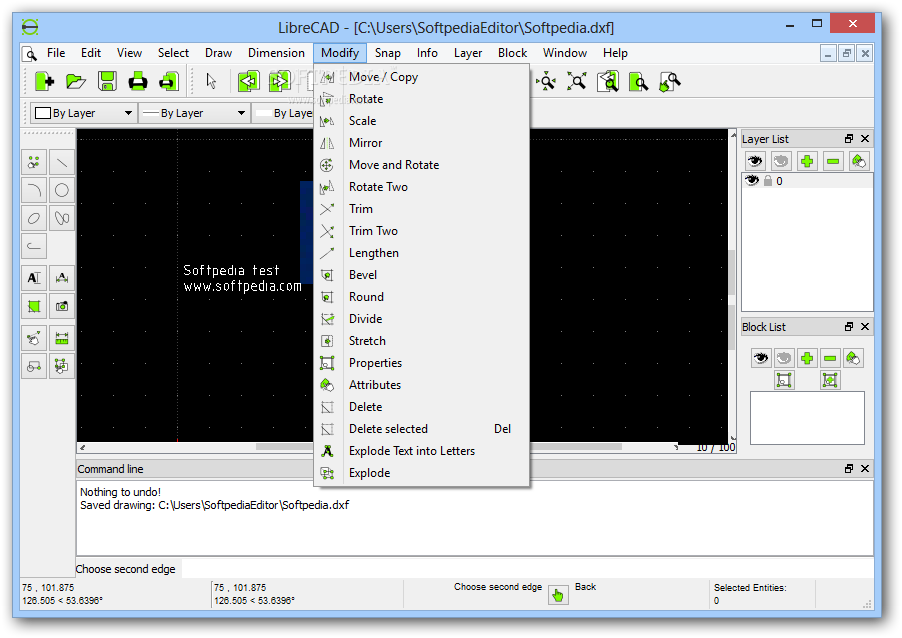Open the Line tool in left toolbox
This screenshot has width=902, height=638.
click(62, 163)
